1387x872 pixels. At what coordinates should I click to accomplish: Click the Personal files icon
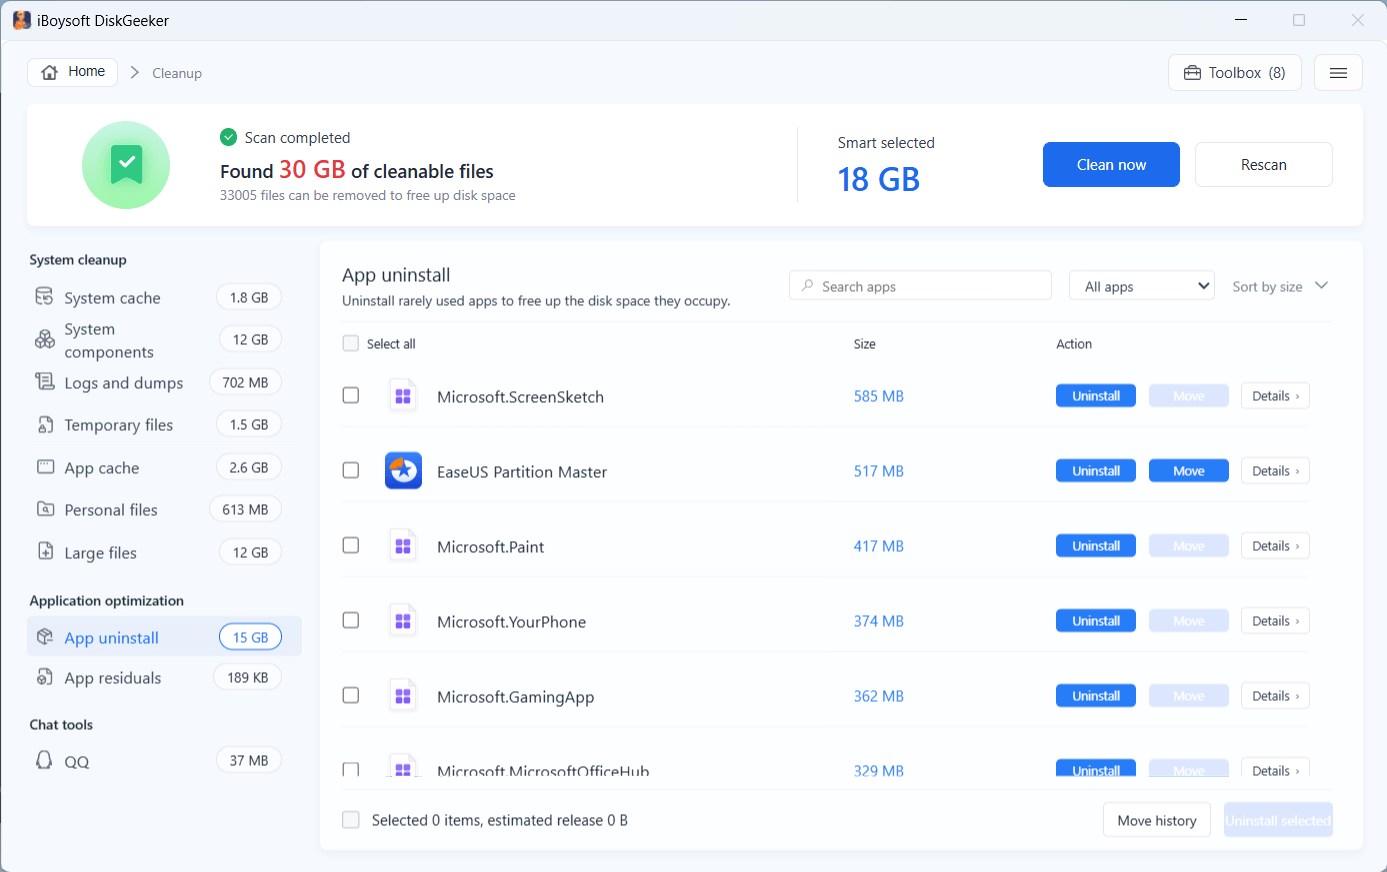click(45, 509)
